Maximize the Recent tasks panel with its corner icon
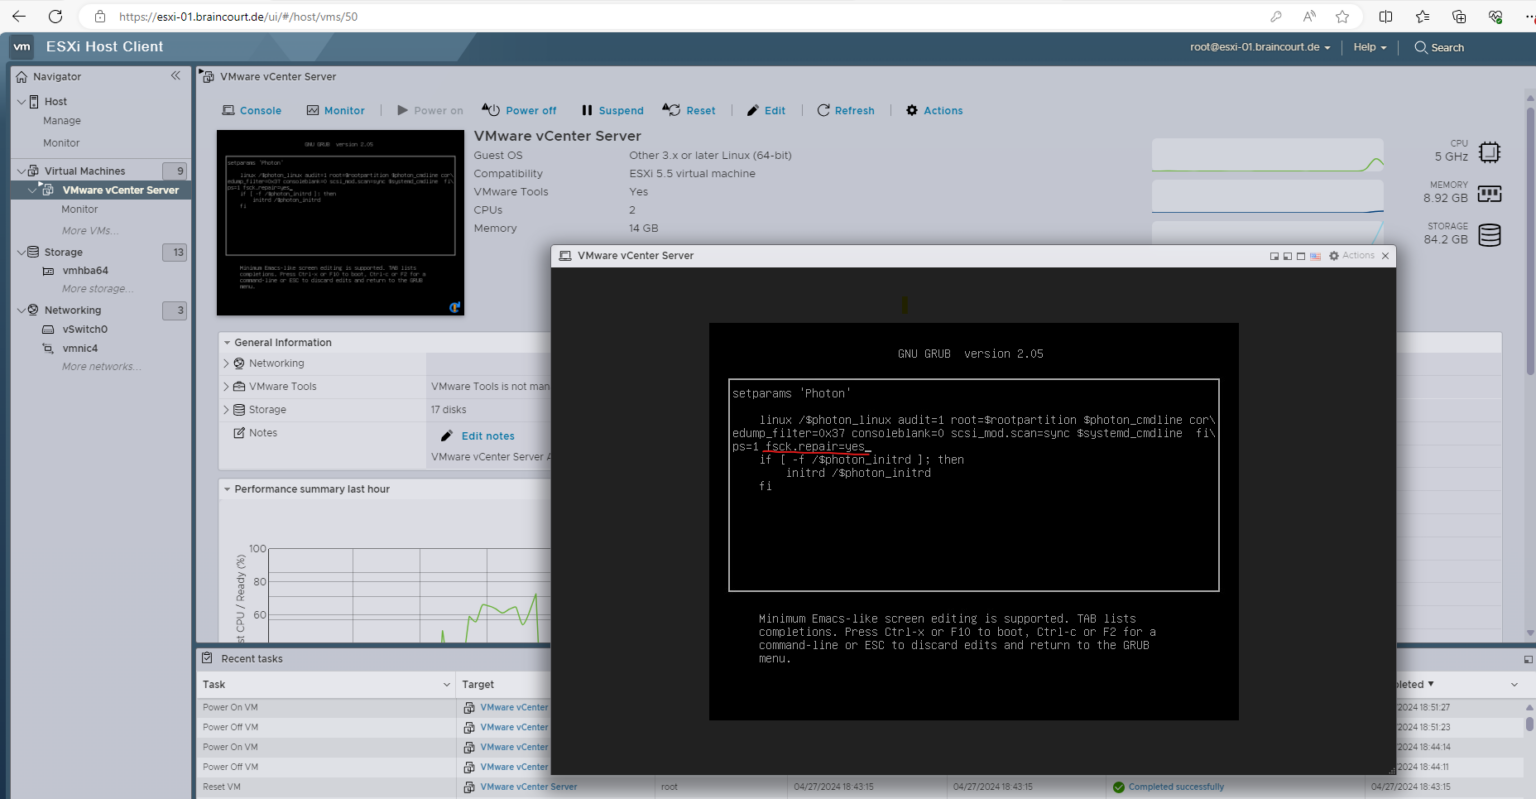 coord(1527,659)
